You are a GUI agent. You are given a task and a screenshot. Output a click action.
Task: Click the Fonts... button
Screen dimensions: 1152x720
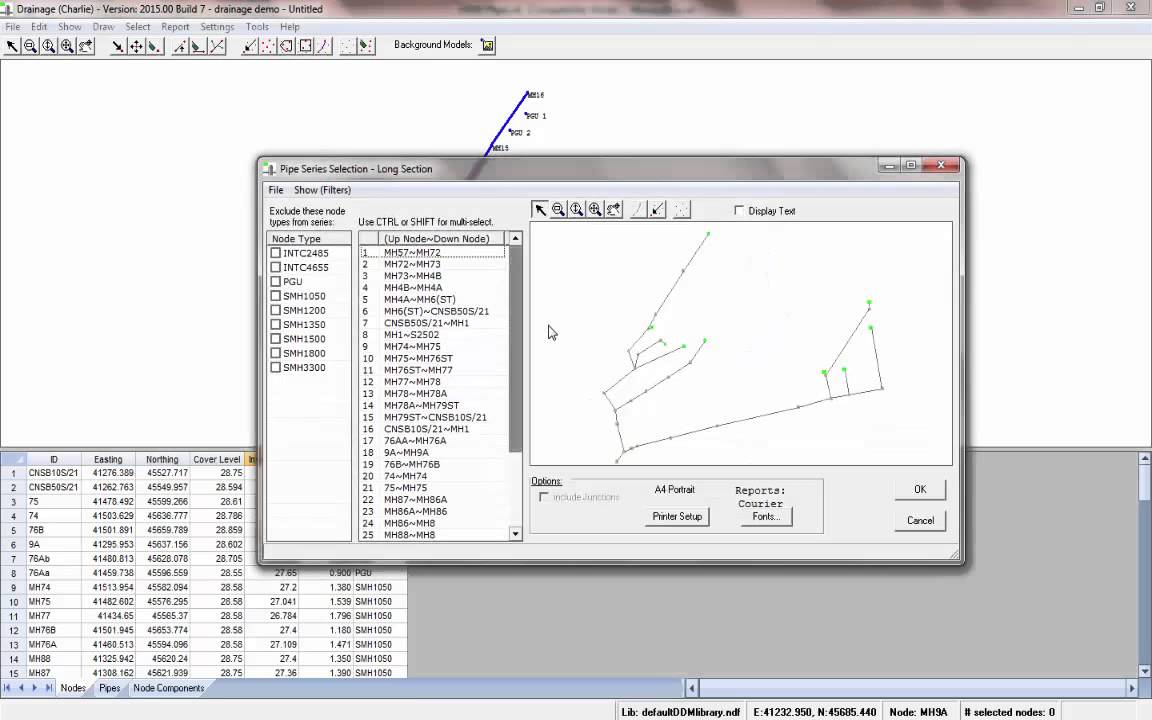[x=766, y=516]
